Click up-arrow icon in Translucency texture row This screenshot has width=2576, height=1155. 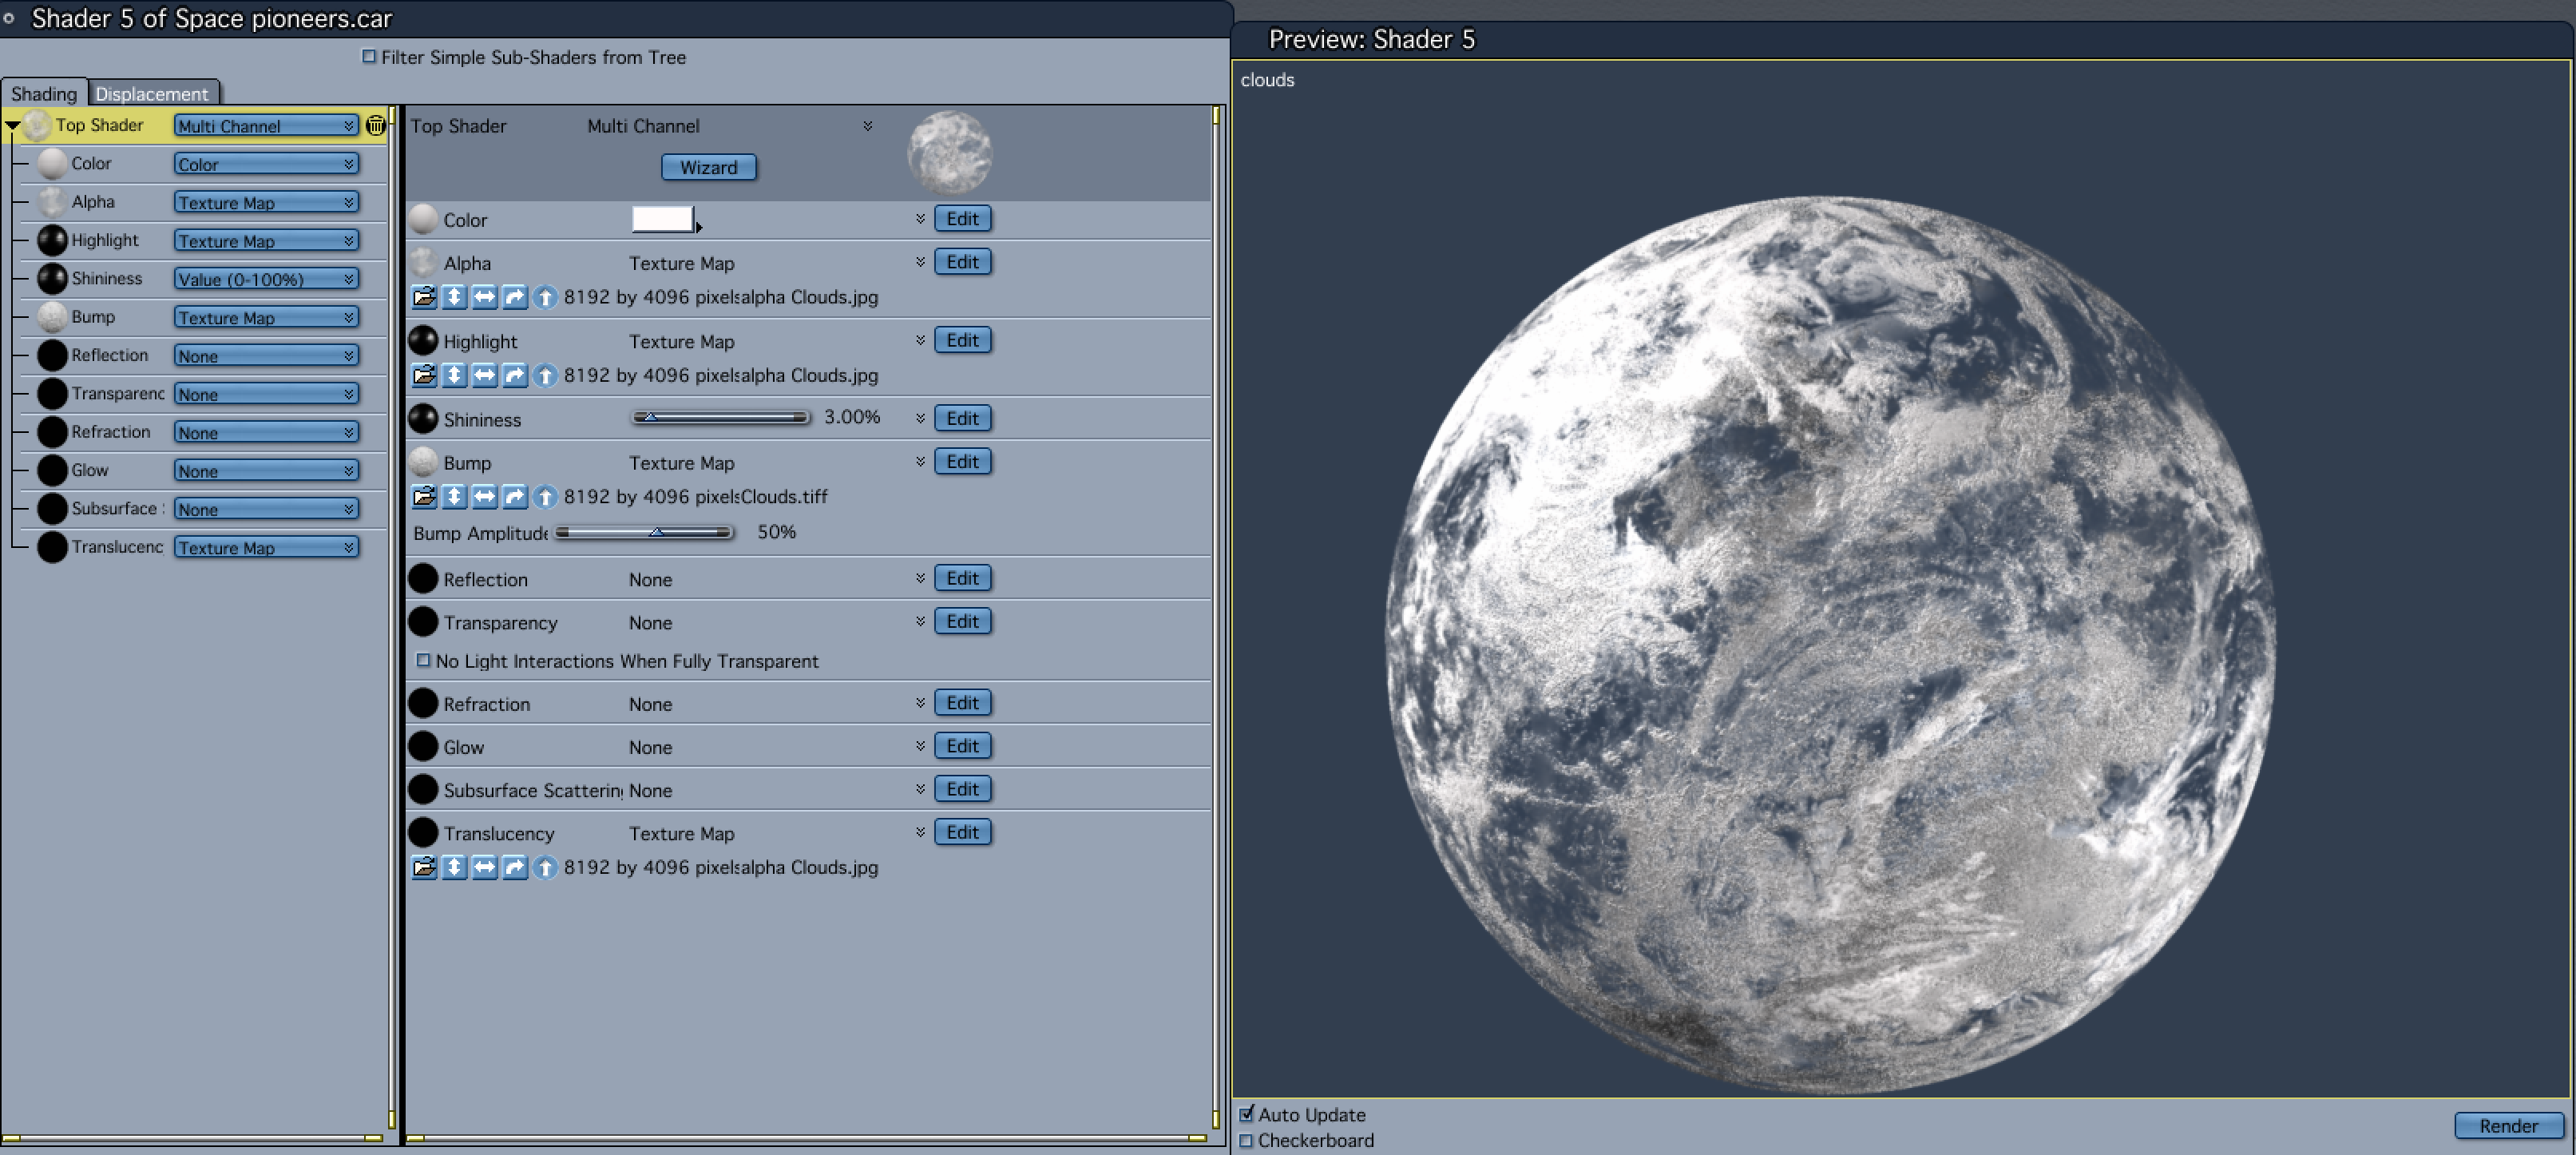[545, 867]
